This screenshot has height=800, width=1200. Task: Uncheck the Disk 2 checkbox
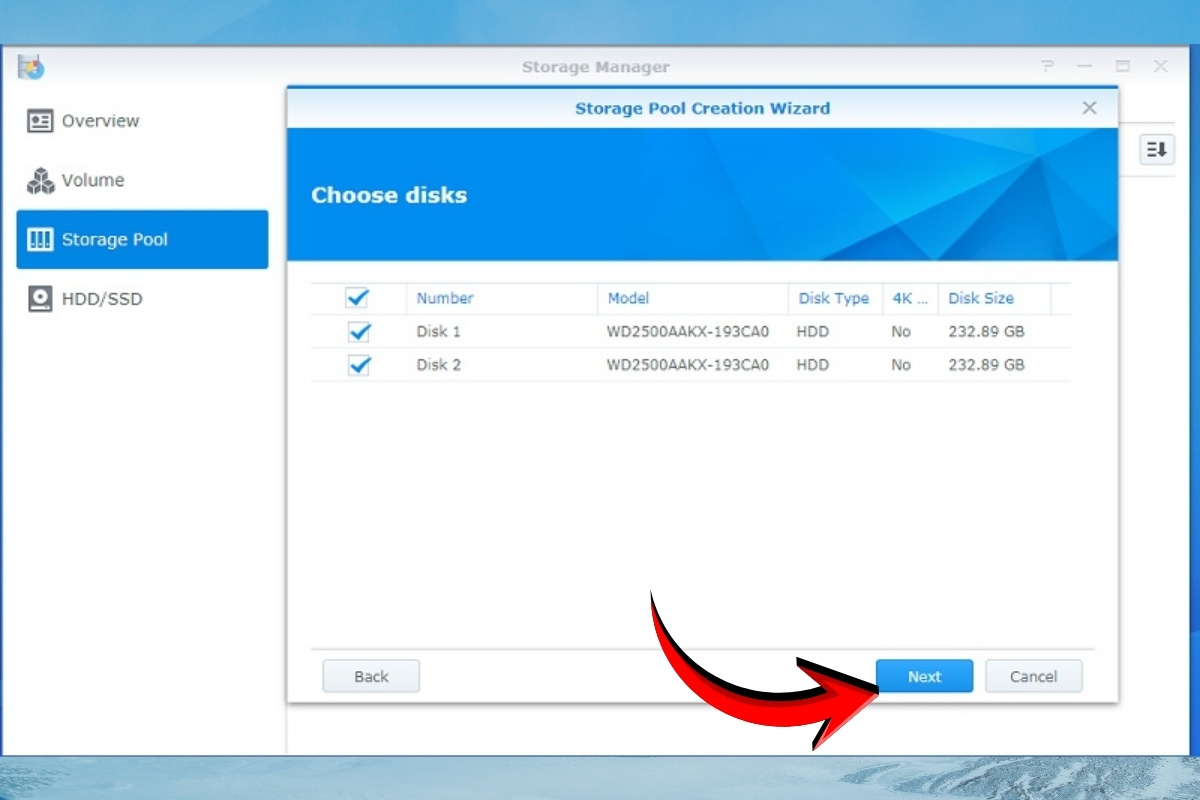click(x=359, y=365)
